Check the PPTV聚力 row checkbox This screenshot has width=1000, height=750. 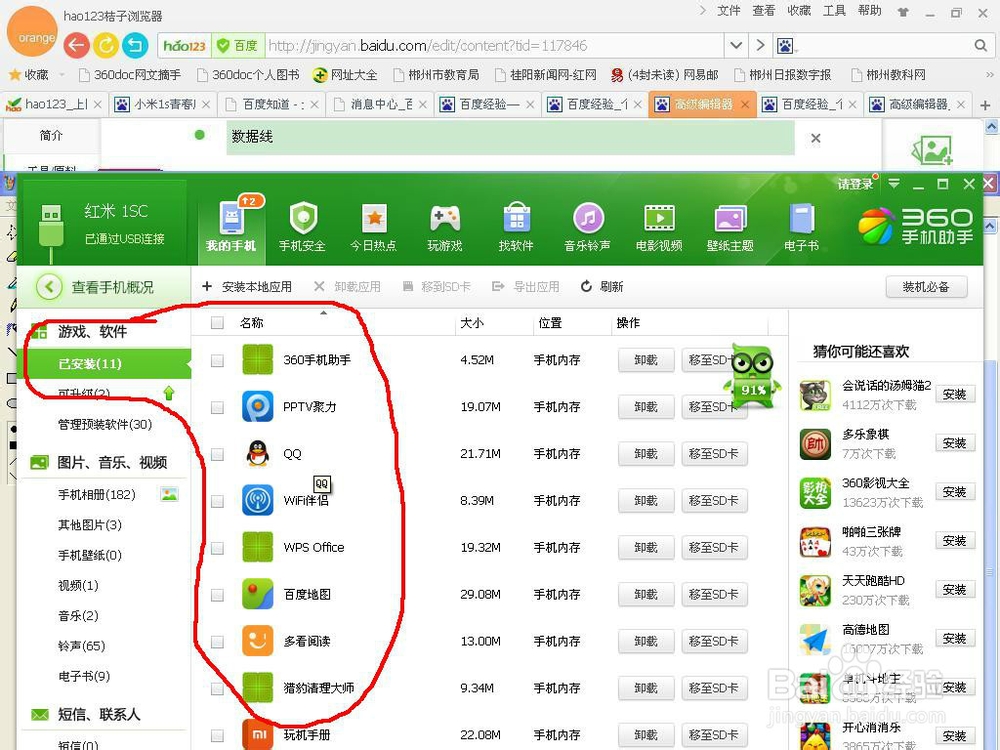pos(217,407)
